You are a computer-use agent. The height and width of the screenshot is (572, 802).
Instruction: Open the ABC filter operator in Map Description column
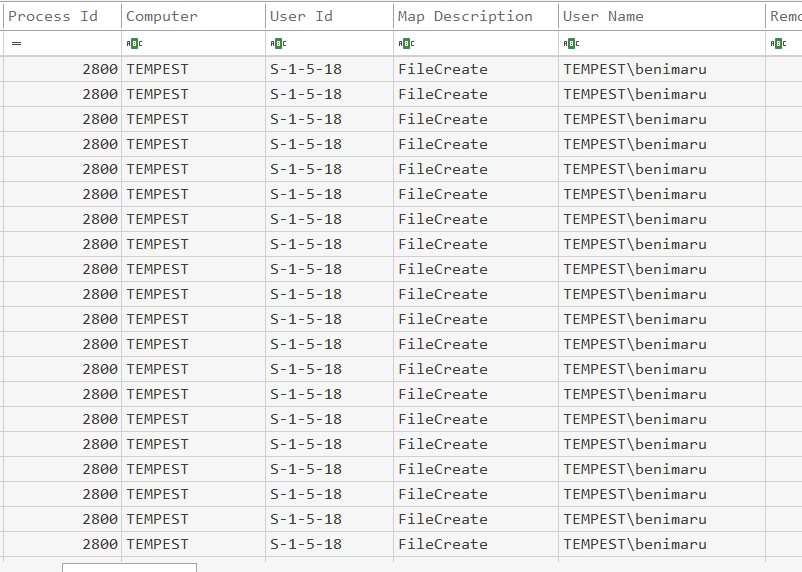(406, 43)
